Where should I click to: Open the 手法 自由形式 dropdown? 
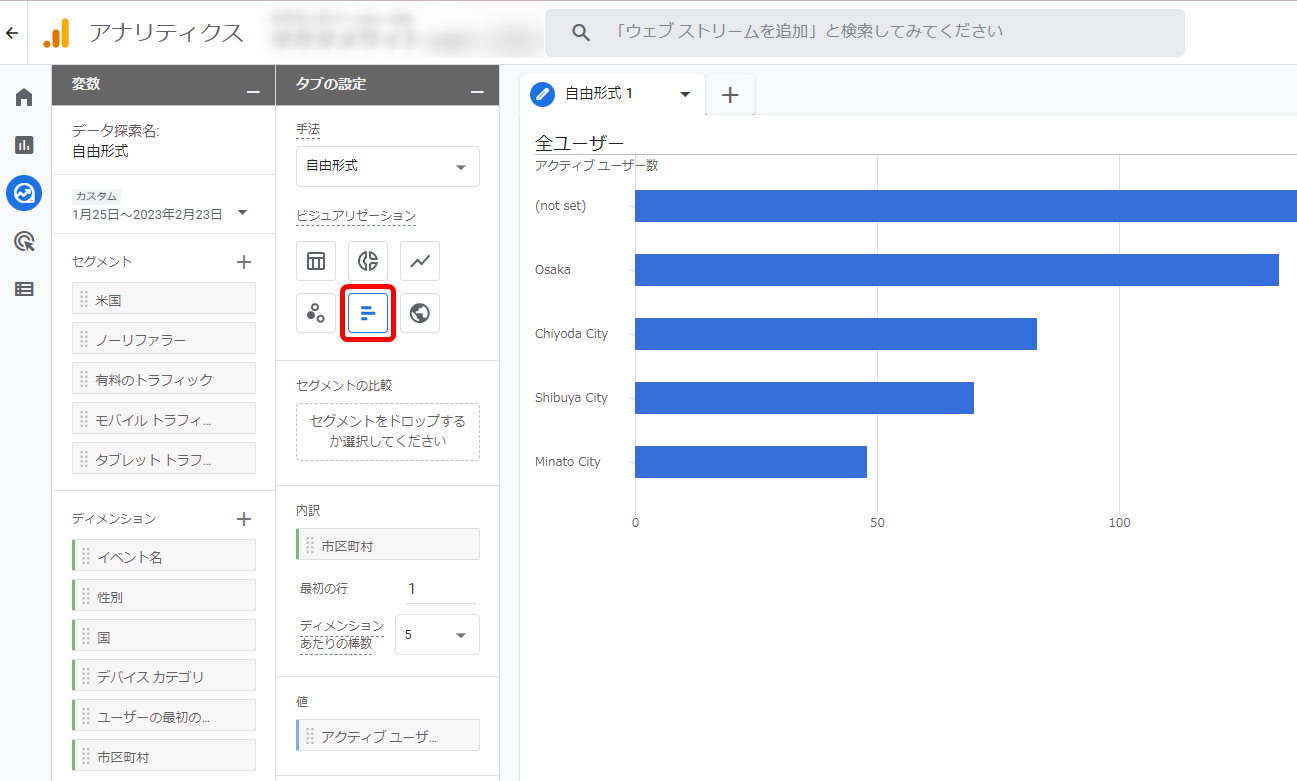coord(388,167)
